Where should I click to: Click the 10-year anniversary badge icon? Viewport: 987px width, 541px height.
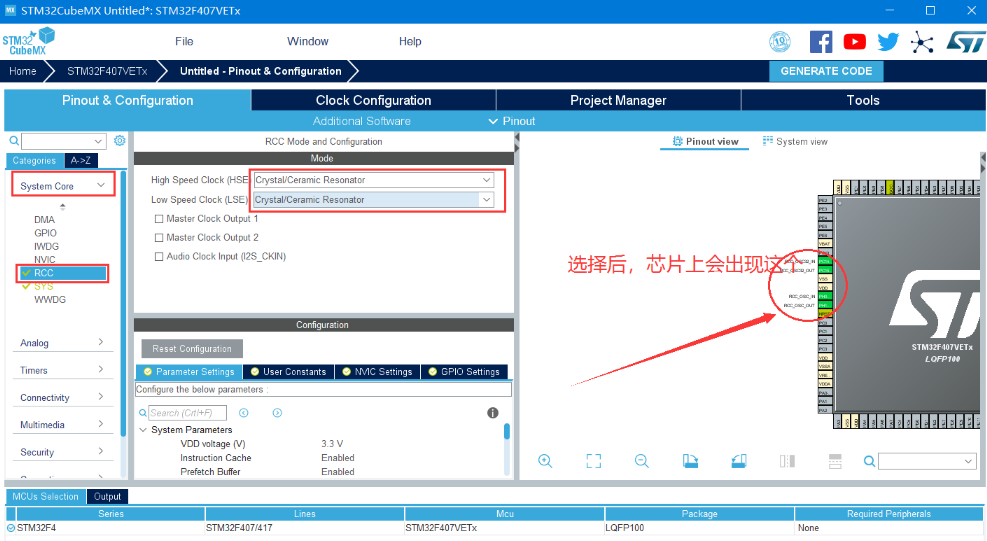tap(780, 42)
